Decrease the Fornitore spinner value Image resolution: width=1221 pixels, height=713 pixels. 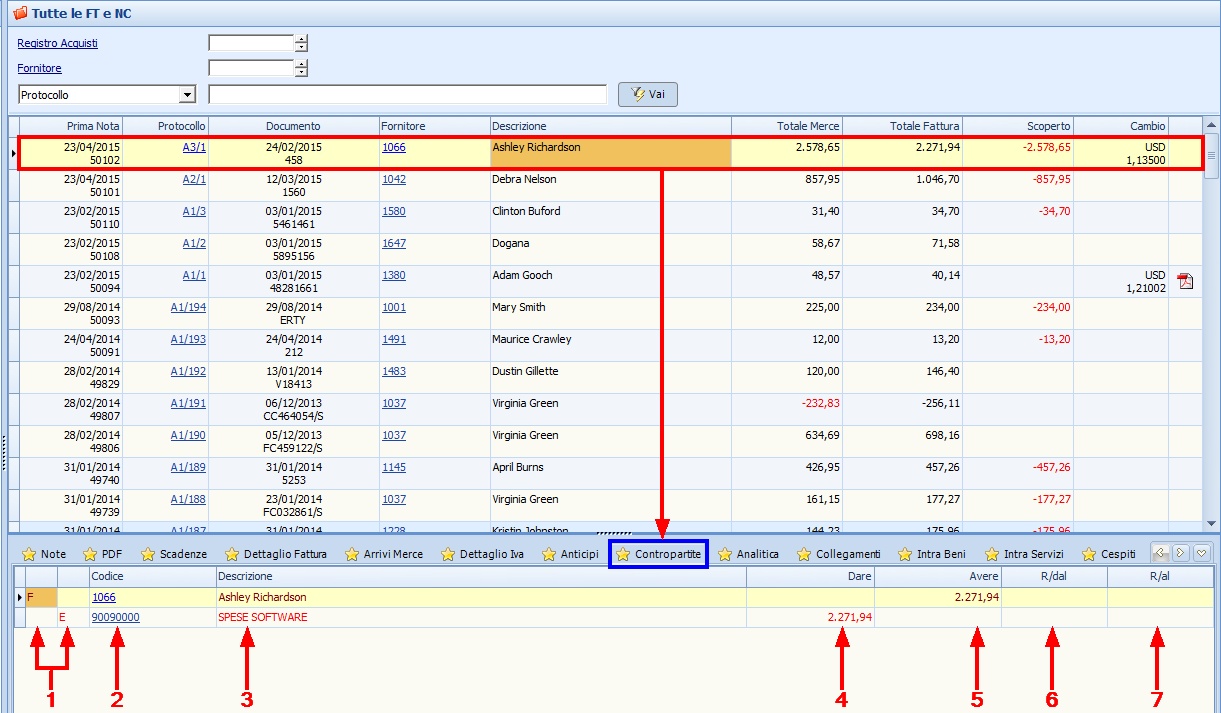click(x=301, y=73)
